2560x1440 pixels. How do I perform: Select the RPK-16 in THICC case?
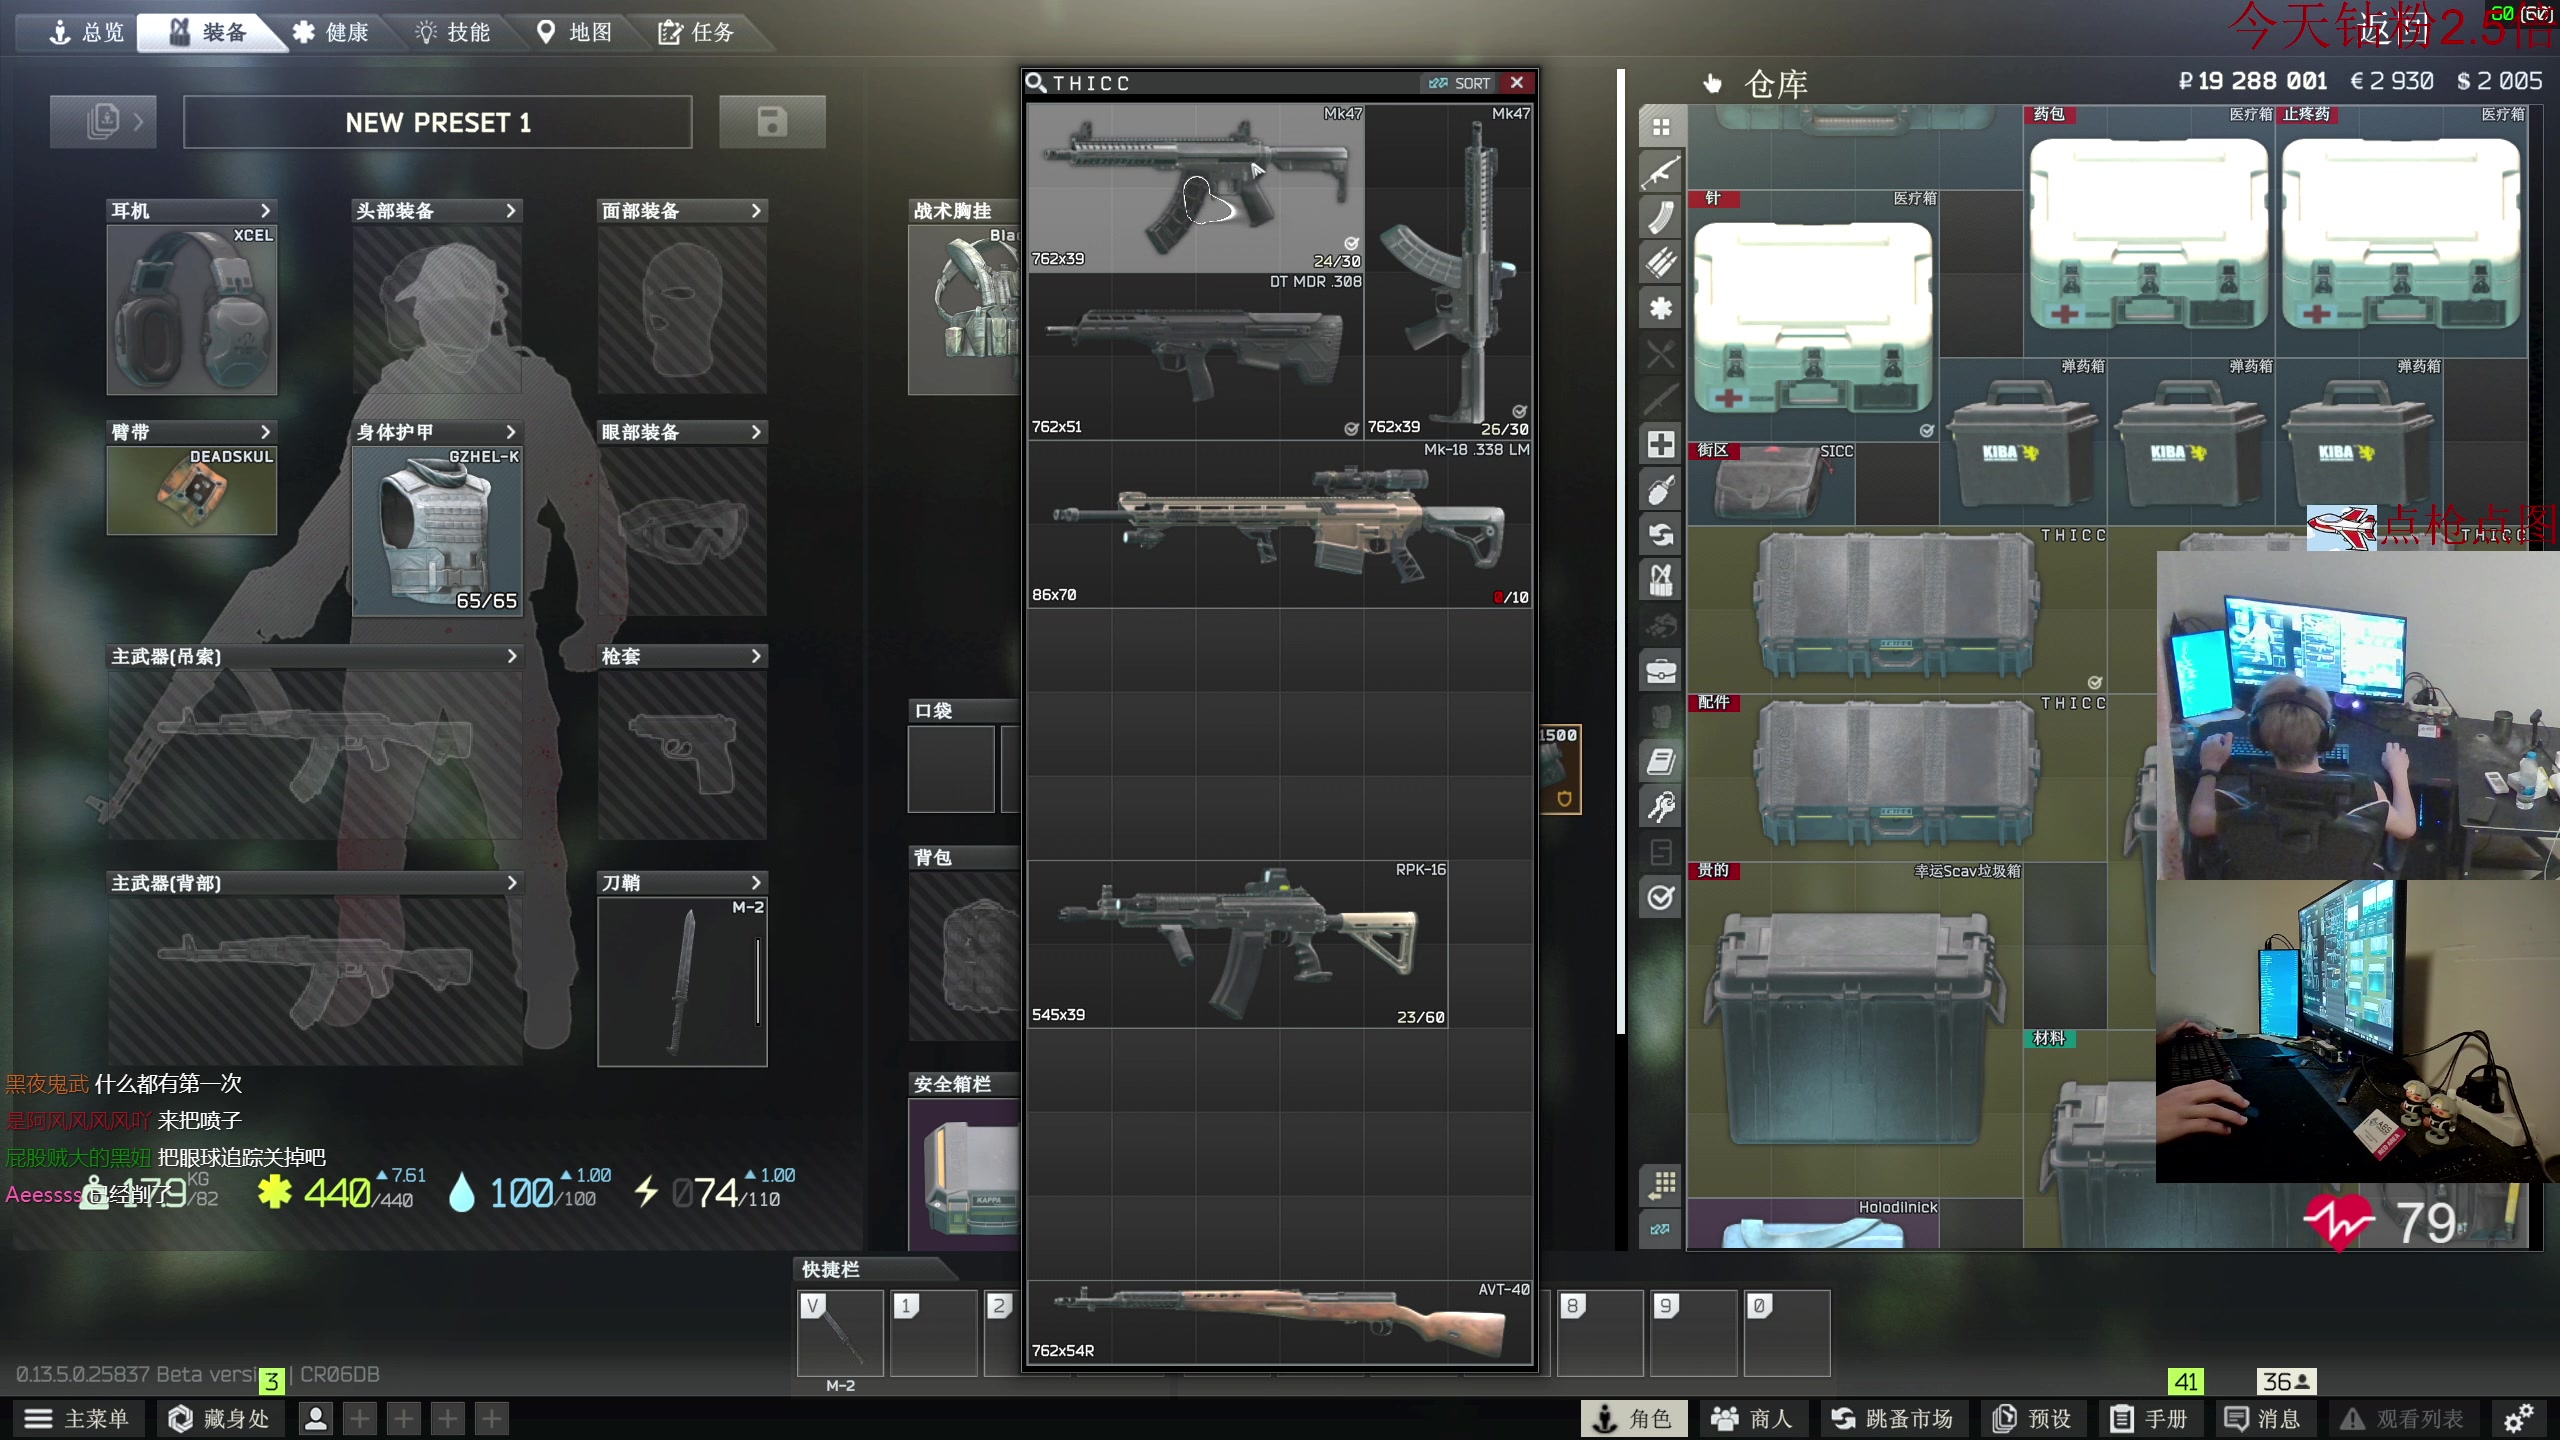(1238, 944)
